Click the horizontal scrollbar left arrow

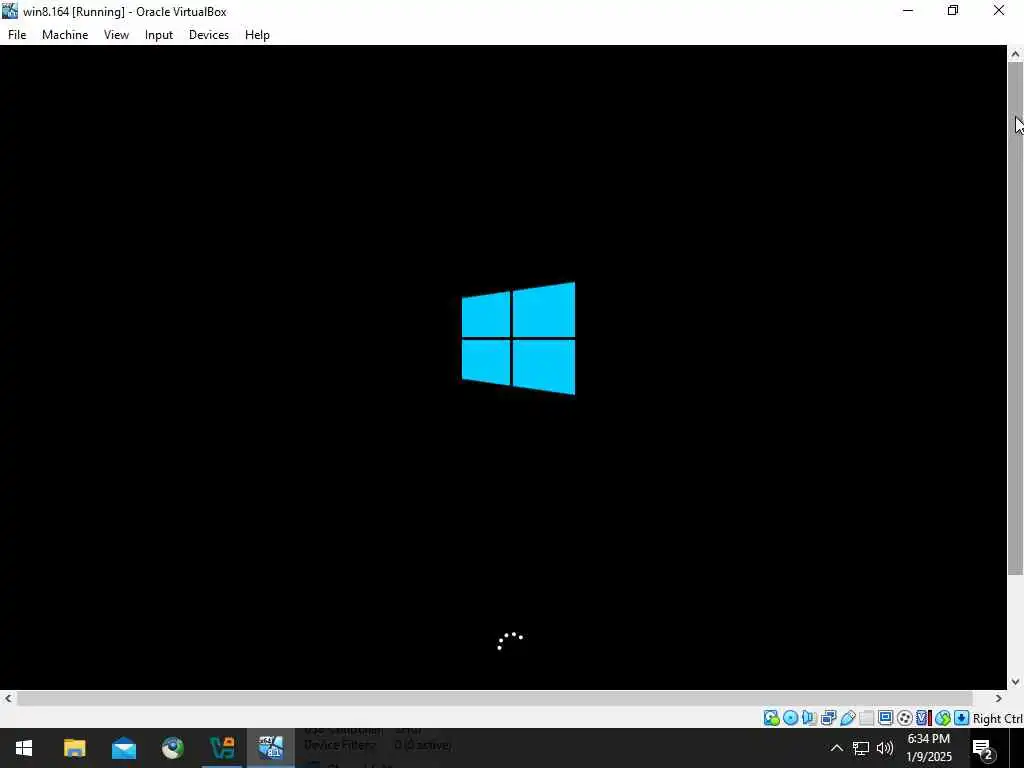tap(7, 698)
